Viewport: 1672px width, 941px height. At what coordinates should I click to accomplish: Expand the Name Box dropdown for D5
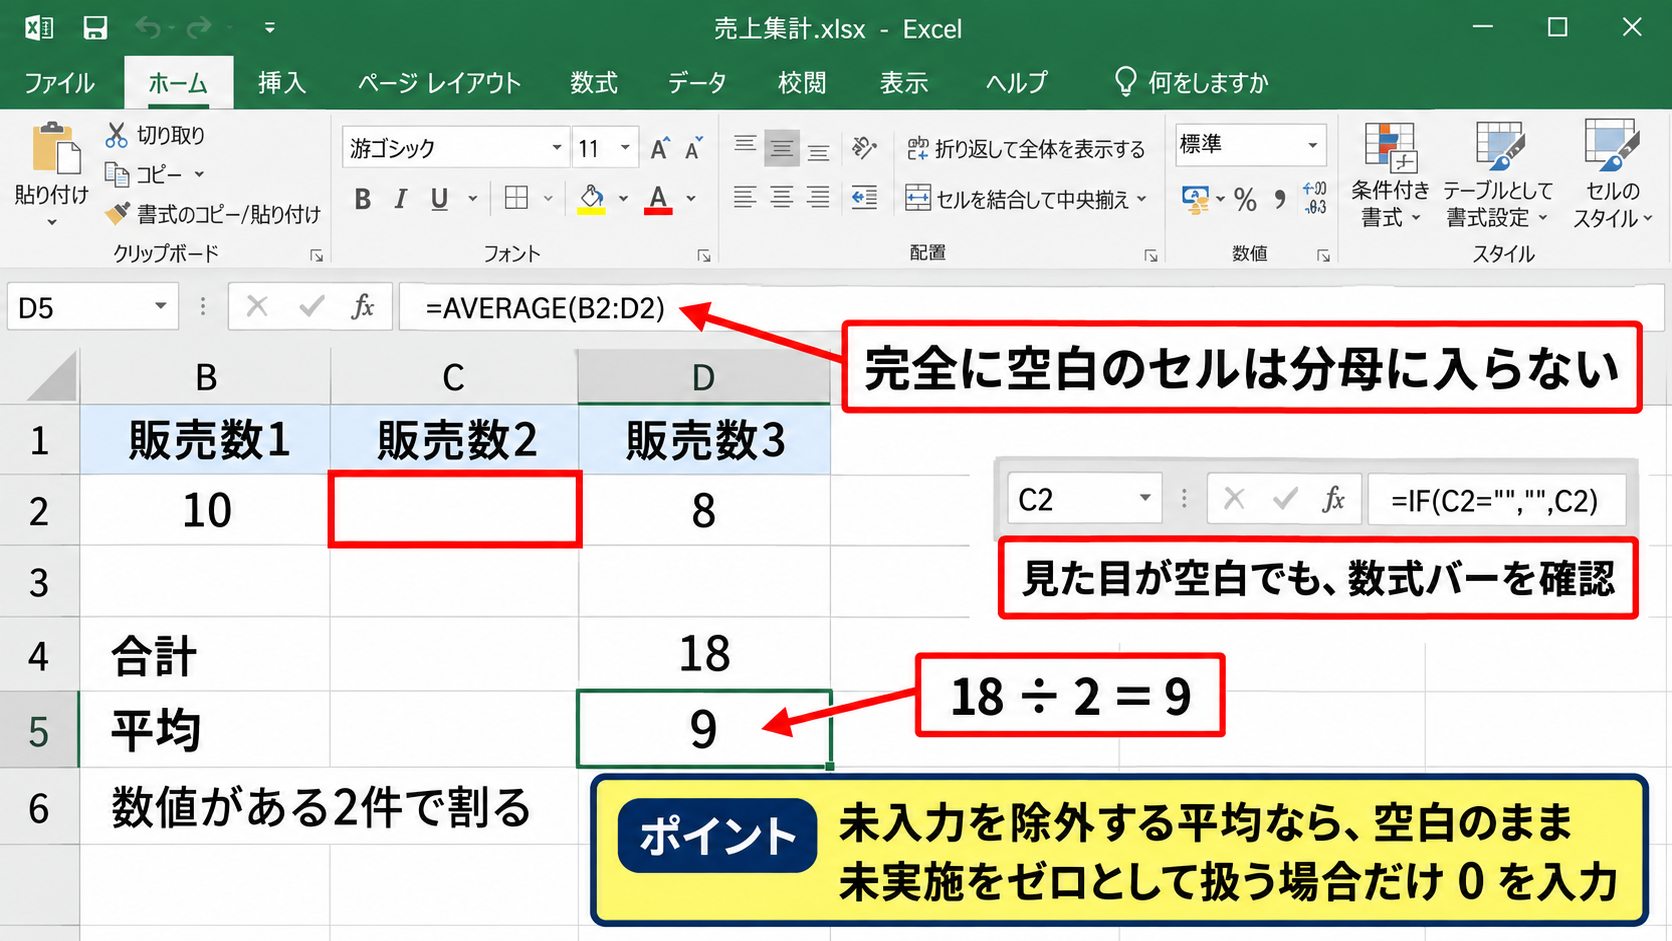(x=160, y=306)
